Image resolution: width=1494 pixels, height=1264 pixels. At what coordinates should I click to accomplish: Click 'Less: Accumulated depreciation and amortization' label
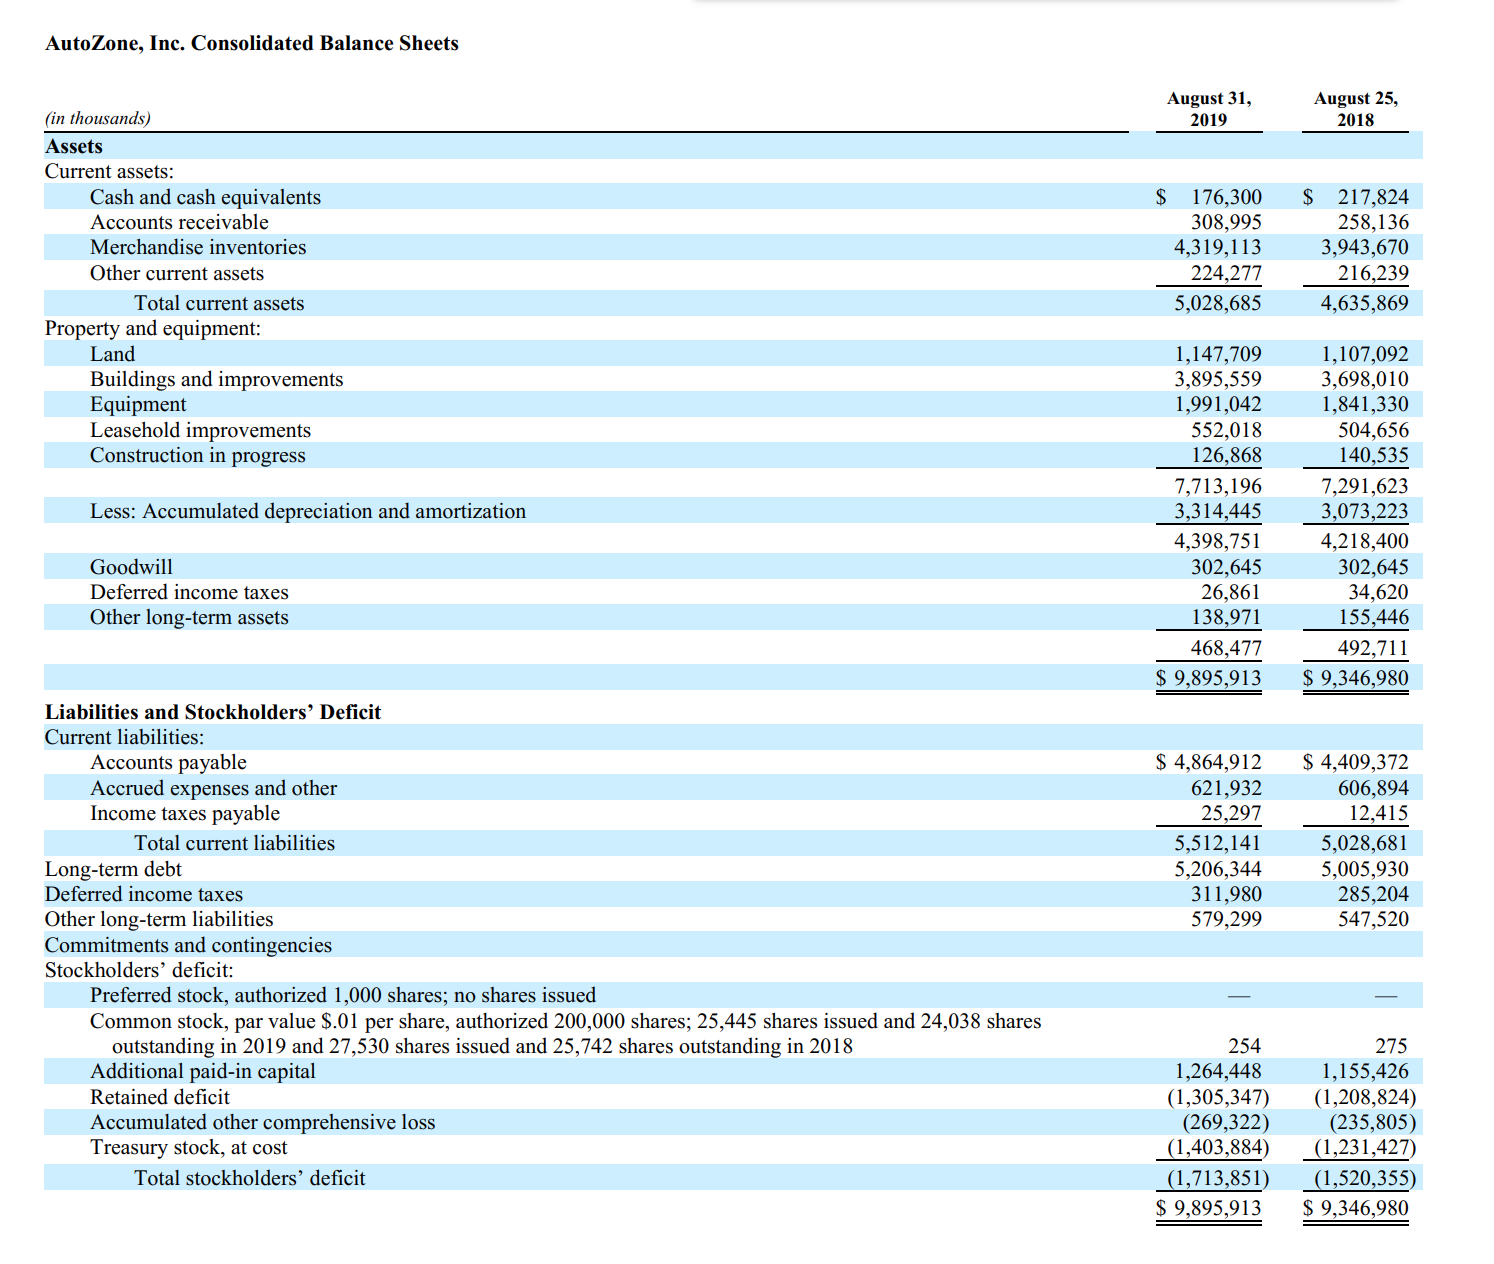(x=308, y=511)
